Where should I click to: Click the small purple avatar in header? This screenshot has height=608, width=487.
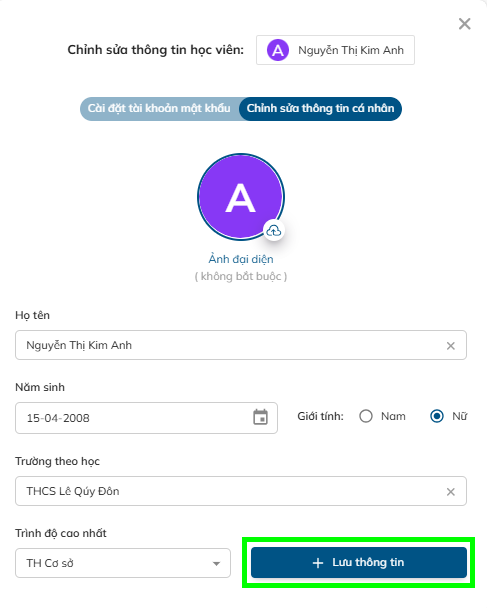point(278,50)
